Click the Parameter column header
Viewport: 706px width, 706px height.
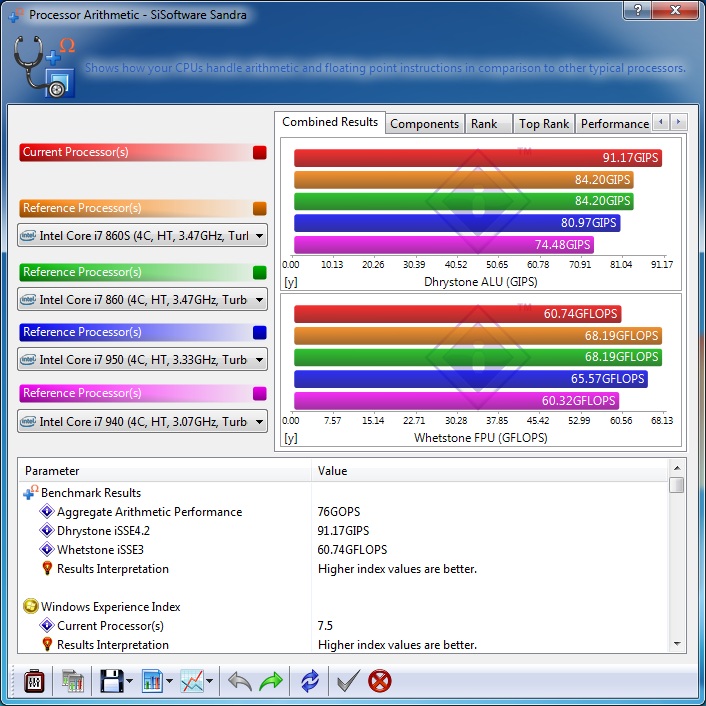pos(165,471)
